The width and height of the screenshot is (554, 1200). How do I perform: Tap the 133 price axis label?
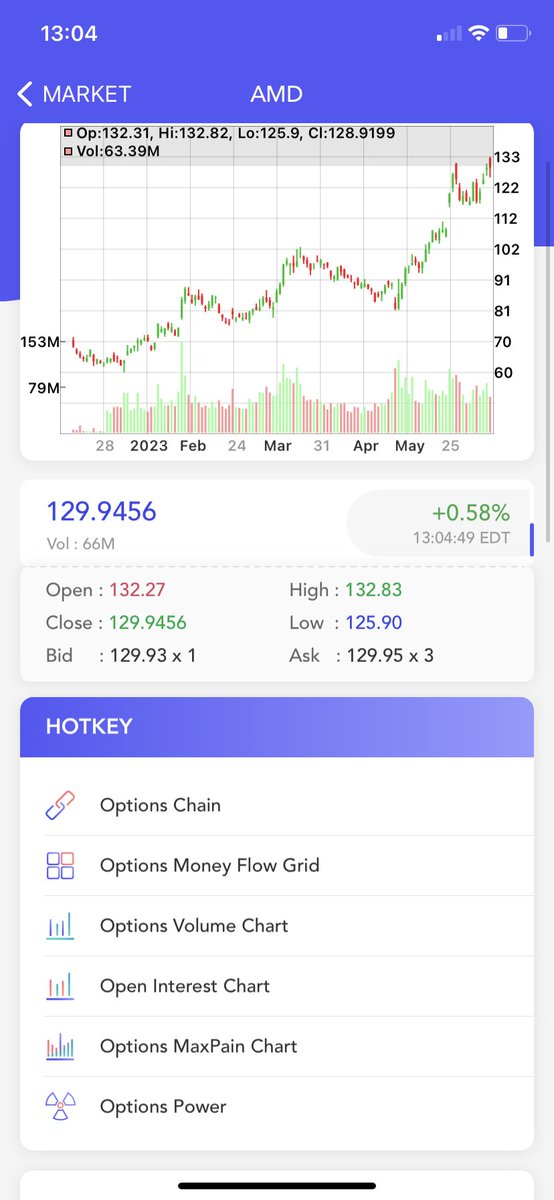click(x=506, y=157)
